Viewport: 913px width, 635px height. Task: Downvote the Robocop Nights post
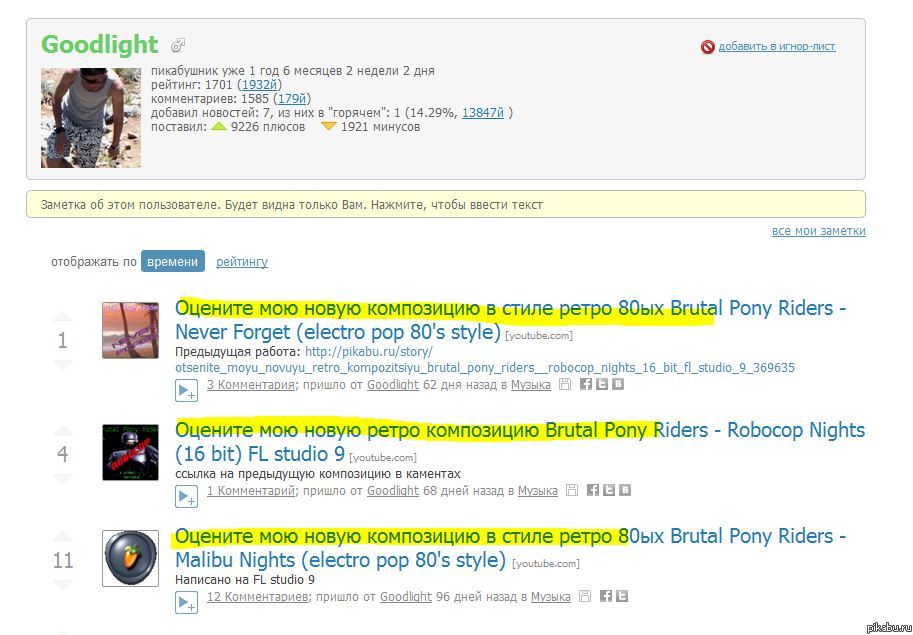click(x=62, y=476)
